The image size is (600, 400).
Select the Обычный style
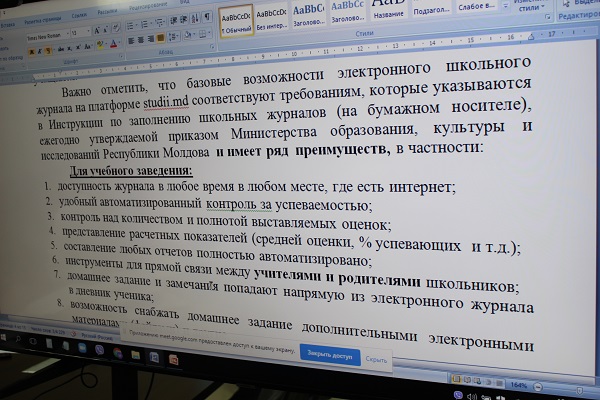(x=236, y=22)
